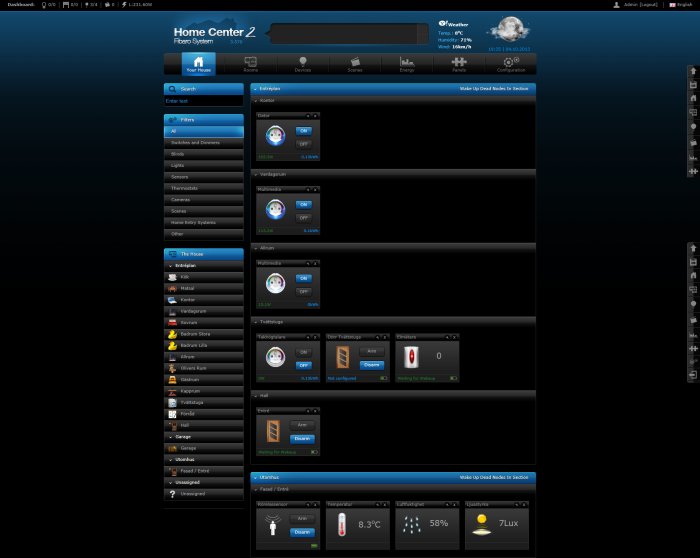
Task: Click the Allrum Multimedia plug icon
Action: [275, 283]
